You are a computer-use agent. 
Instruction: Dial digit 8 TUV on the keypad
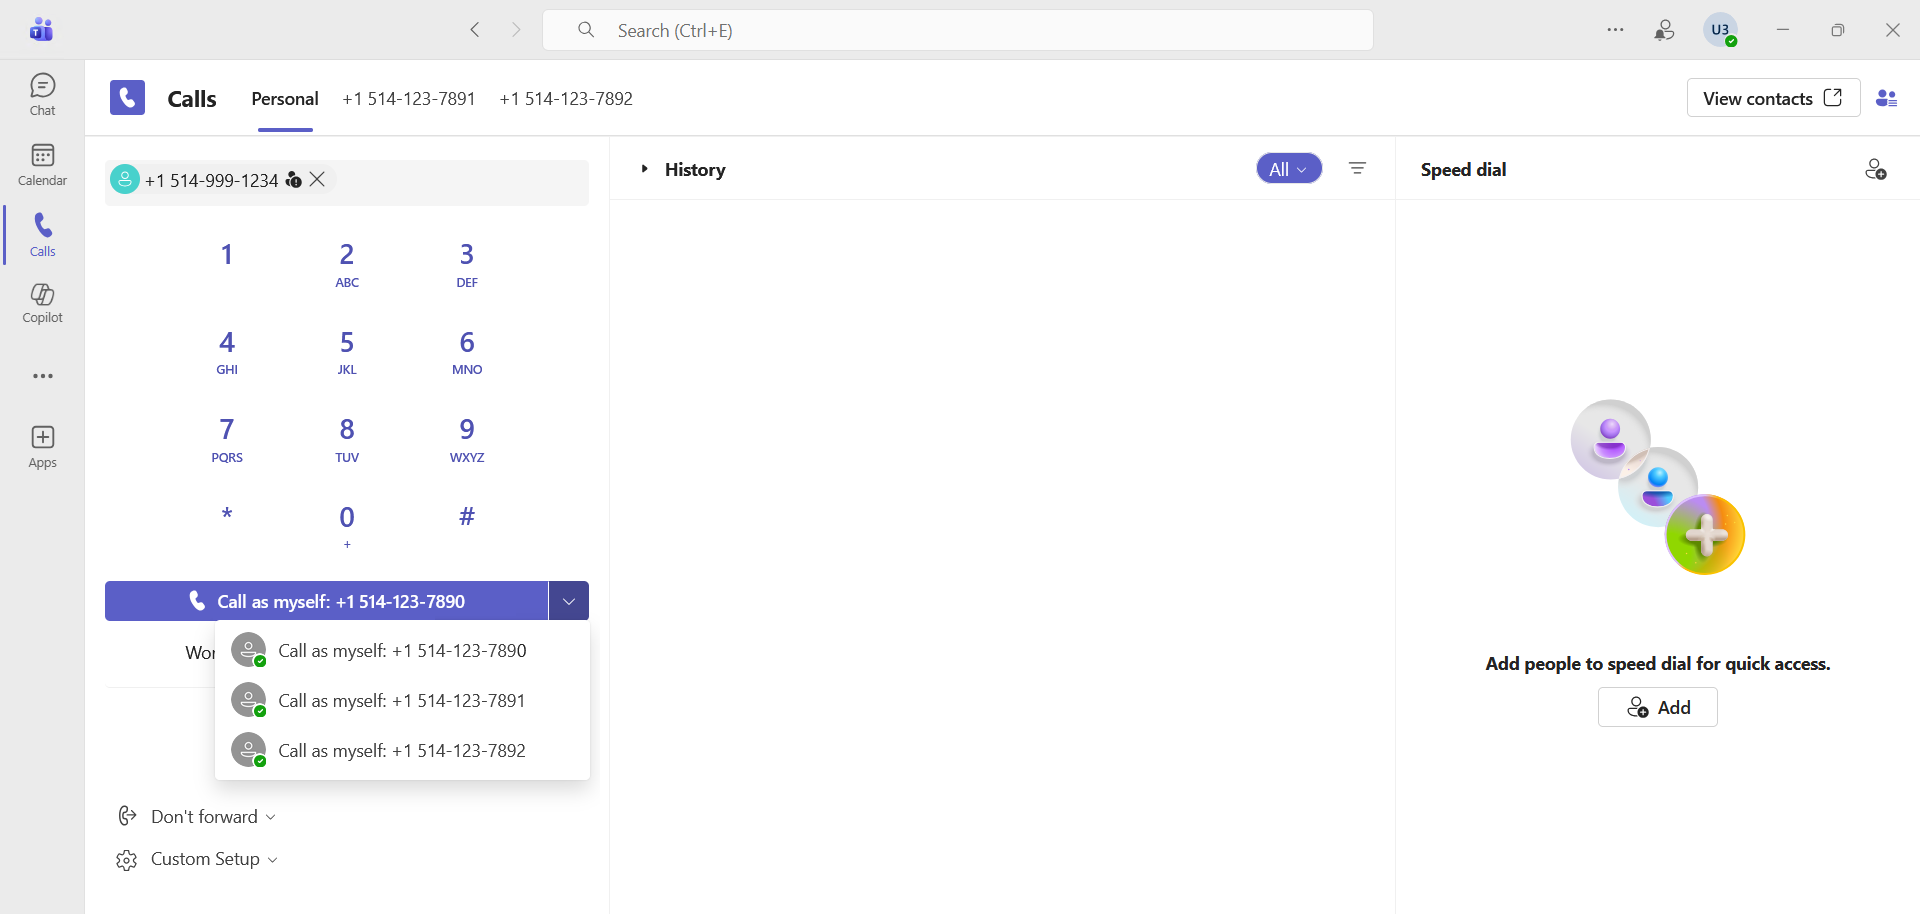coord(347,440)
